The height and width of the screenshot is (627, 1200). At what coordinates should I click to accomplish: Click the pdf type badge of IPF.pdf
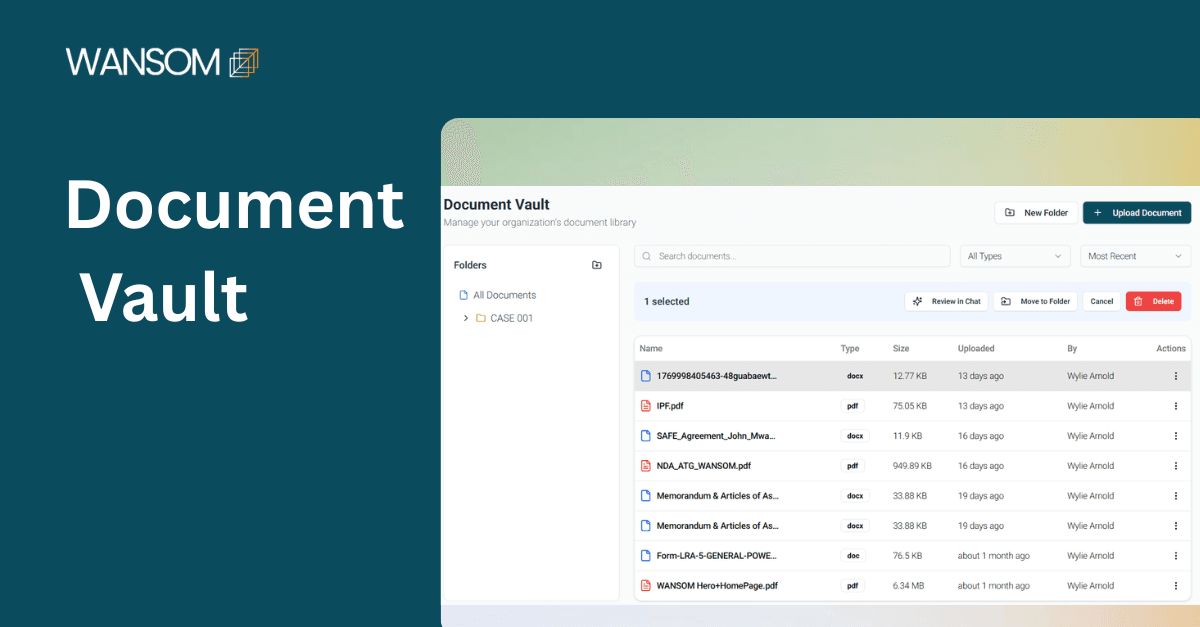(852, 406)
